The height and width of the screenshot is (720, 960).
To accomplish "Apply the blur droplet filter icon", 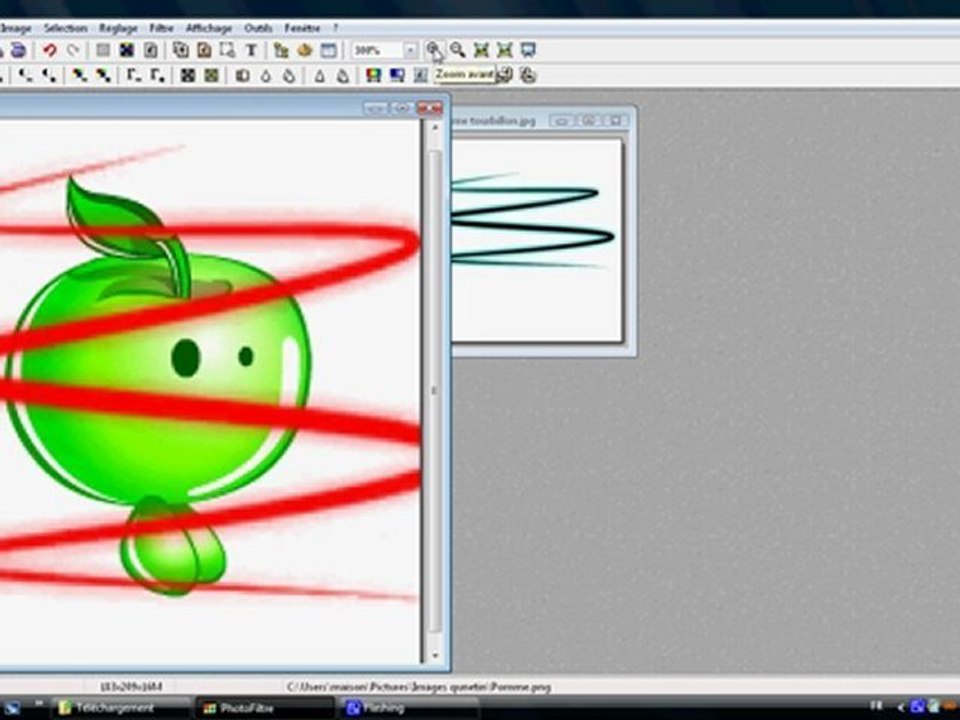I will (290, 75).
